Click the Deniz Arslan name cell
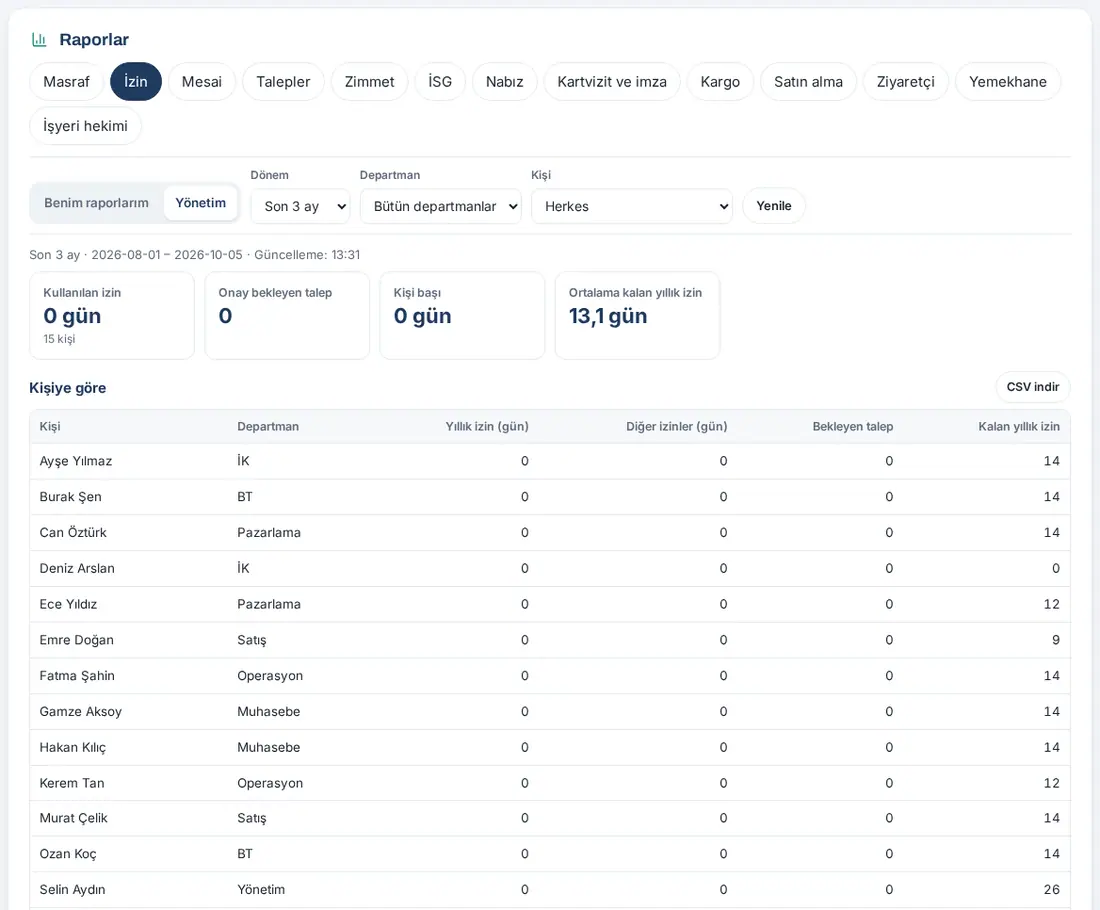Image resolution: width=1100 pixels, height=910 pixels. pyautogui.click(x=77, y=568)
